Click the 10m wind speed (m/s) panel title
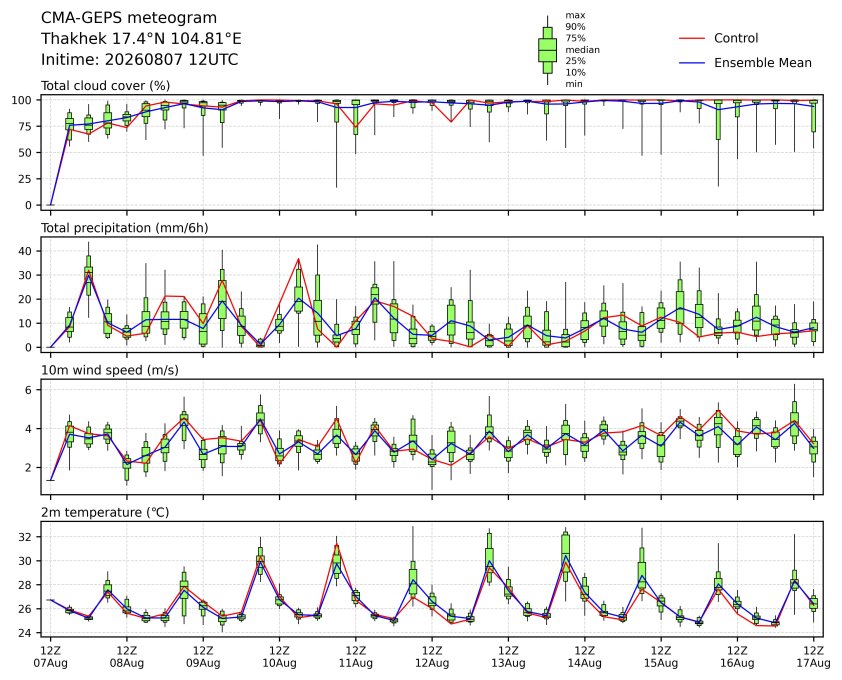 (x=110, y=370)
